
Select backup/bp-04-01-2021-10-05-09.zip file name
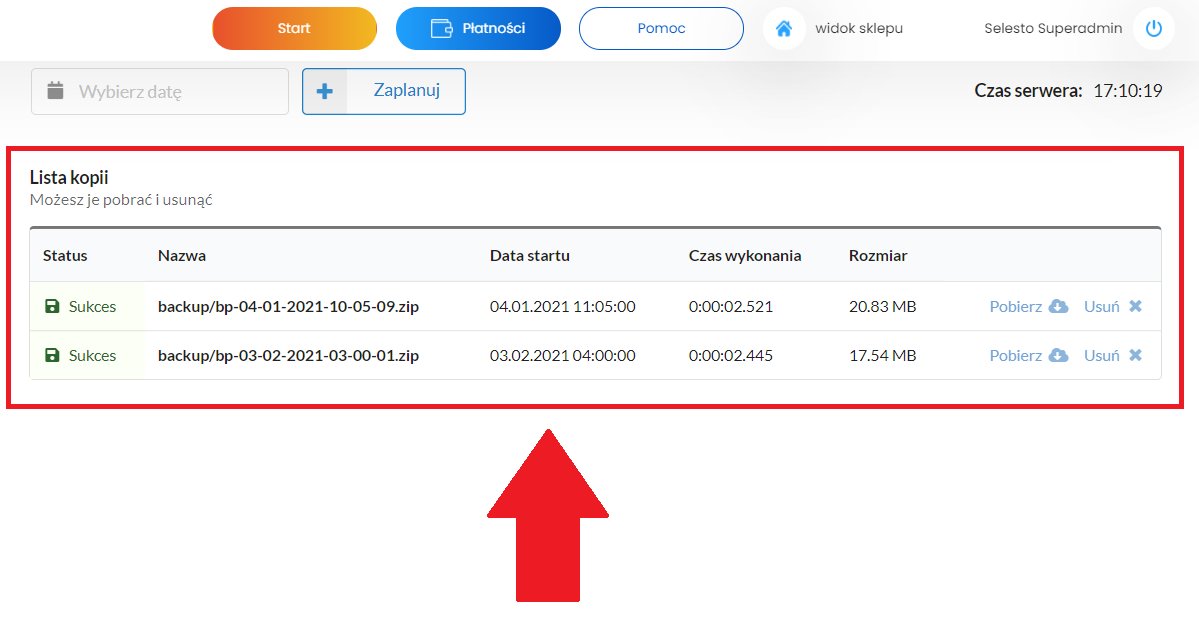[x=288, y=307]
